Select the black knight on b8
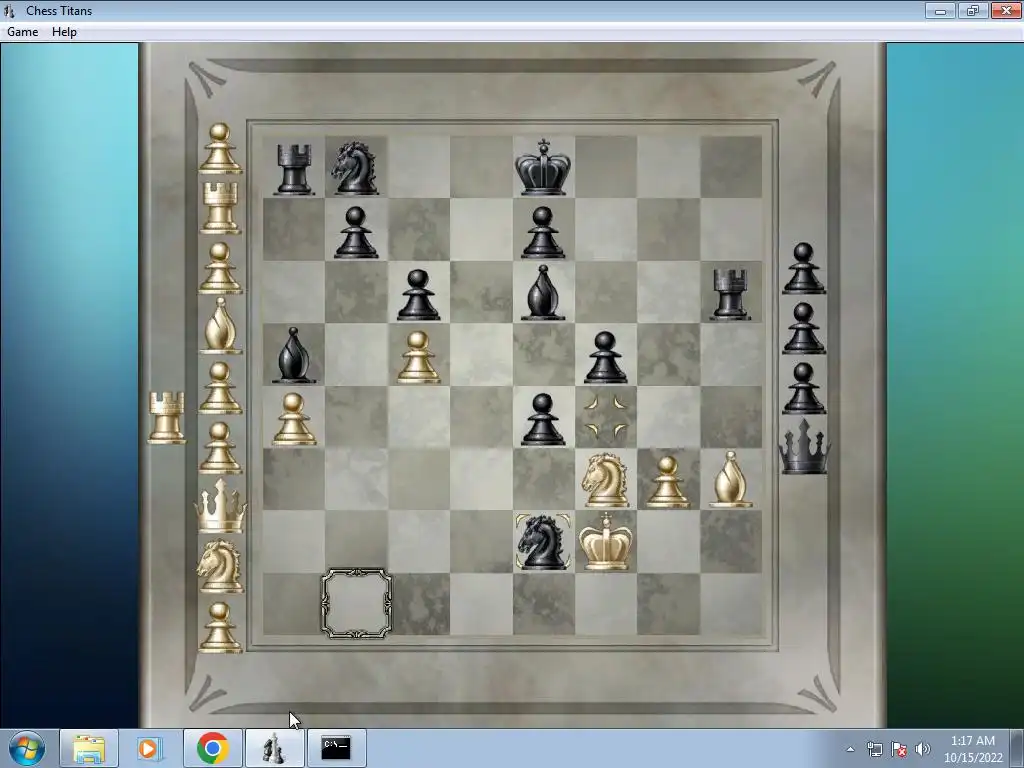1024x768 pixels. (x=355, y=168)
